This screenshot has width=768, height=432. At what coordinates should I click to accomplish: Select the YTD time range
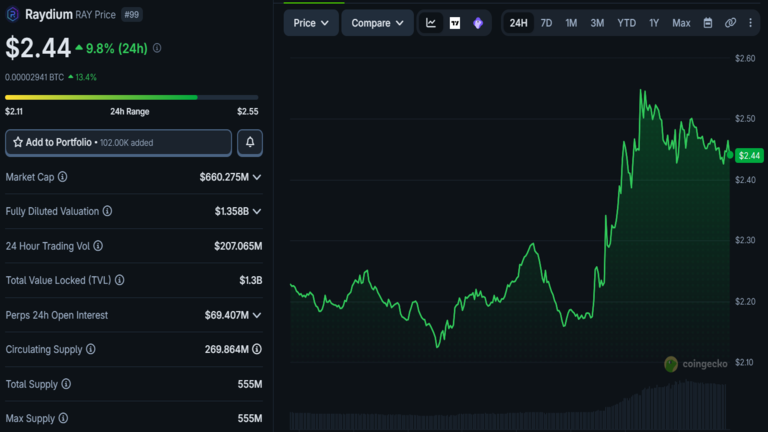coord(626,23)
